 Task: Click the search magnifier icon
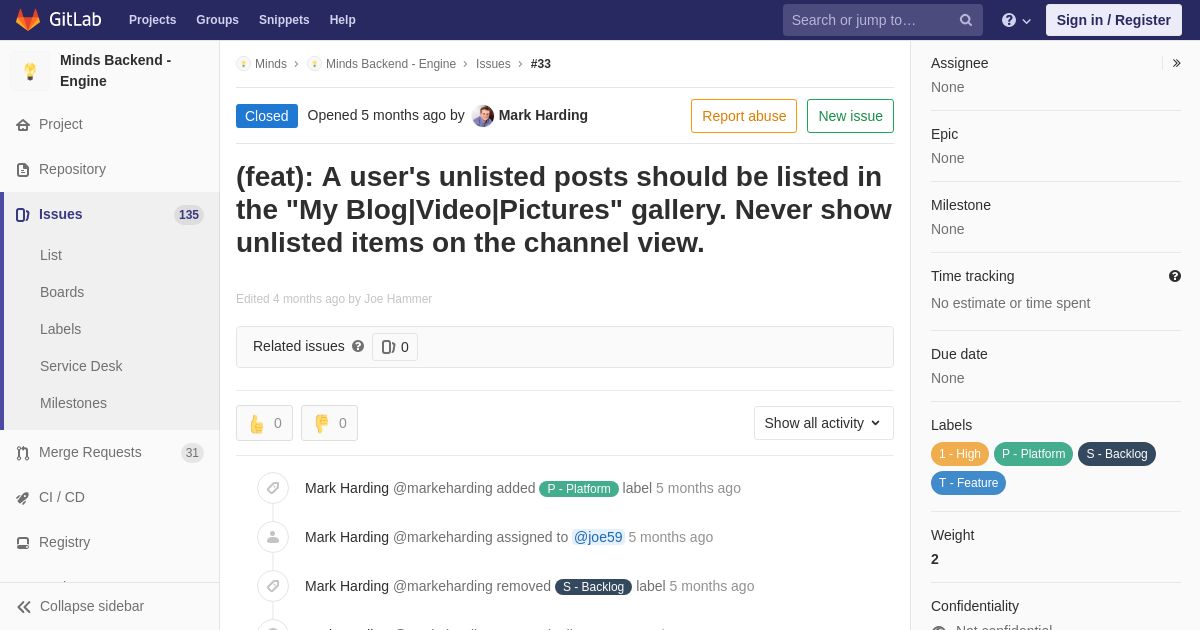tap(965, 20)
